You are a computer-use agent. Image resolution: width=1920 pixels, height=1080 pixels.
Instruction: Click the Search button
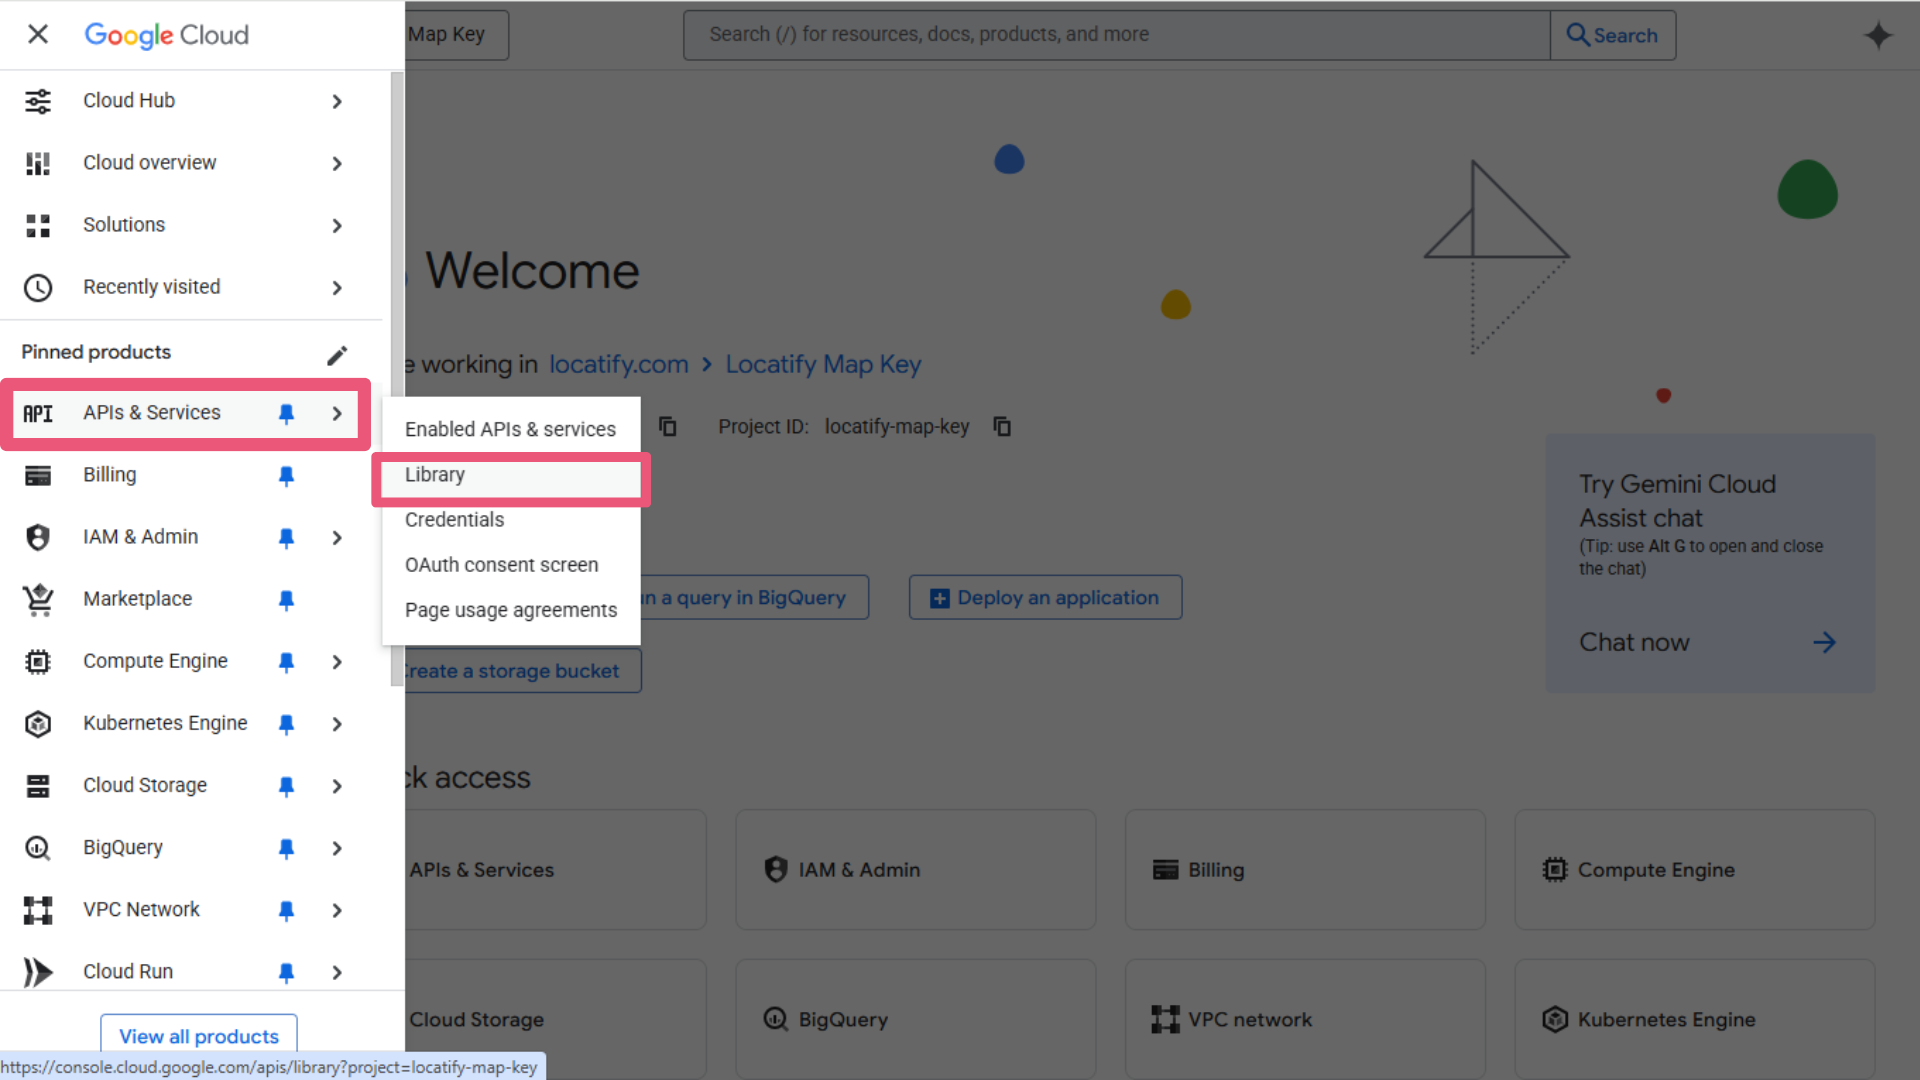pos(1612,35)
